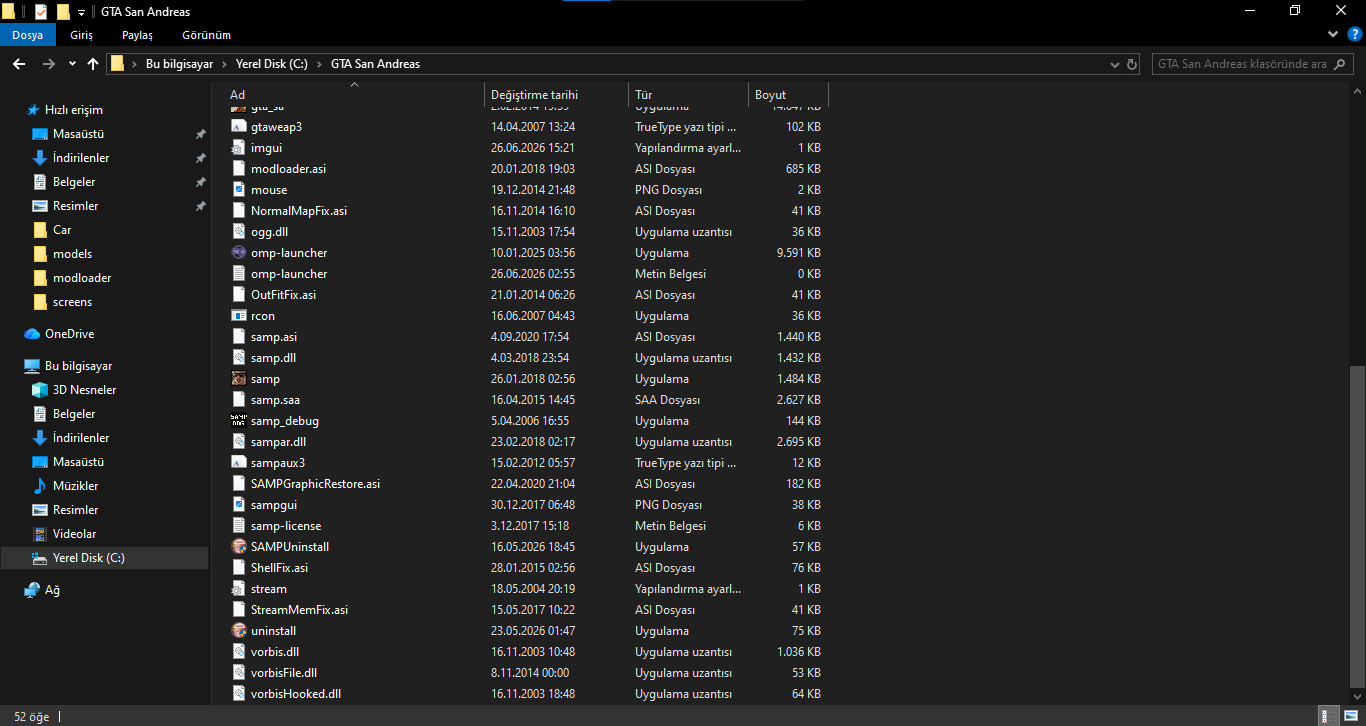
Task: Select Yerel Disk (C:) in sidebar
Action: [x=104, y=558]
